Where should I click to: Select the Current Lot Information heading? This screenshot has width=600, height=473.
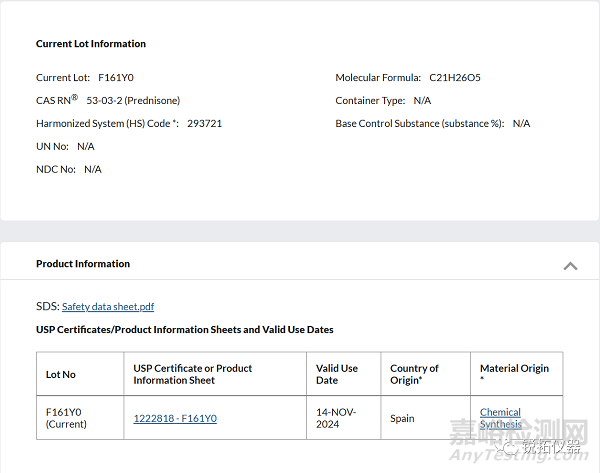(91, 44)
